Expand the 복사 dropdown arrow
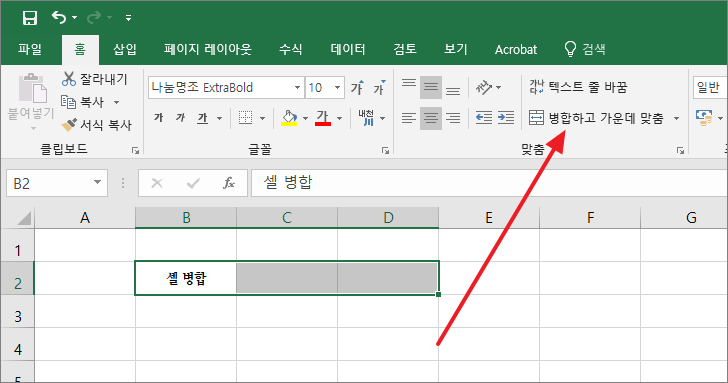Image resolution: width=728 pixels, height=383 pixels. tap(117, 102)
